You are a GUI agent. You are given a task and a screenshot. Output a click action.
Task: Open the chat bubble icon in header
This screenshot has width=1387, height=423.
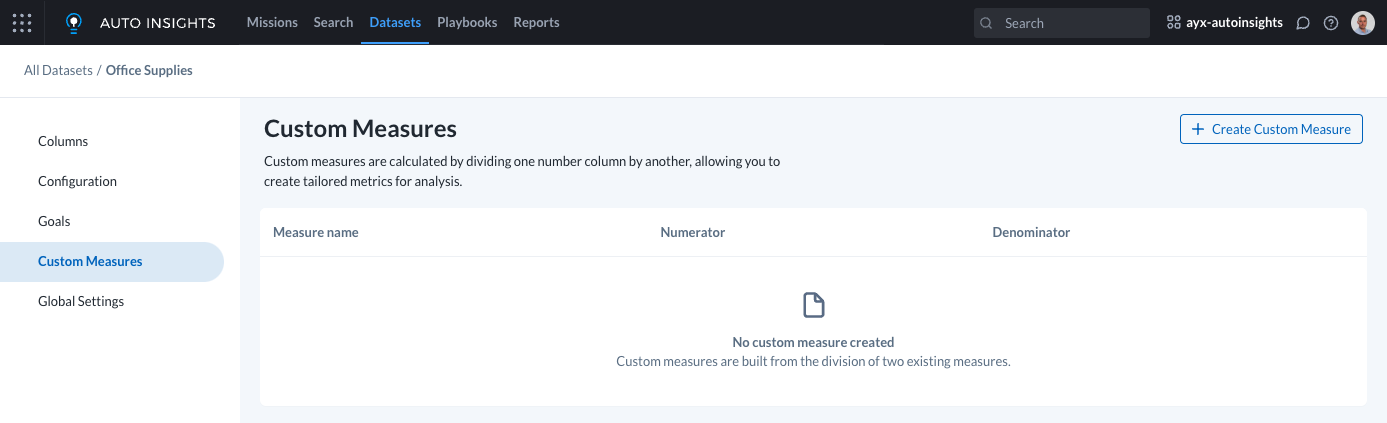1303,23
